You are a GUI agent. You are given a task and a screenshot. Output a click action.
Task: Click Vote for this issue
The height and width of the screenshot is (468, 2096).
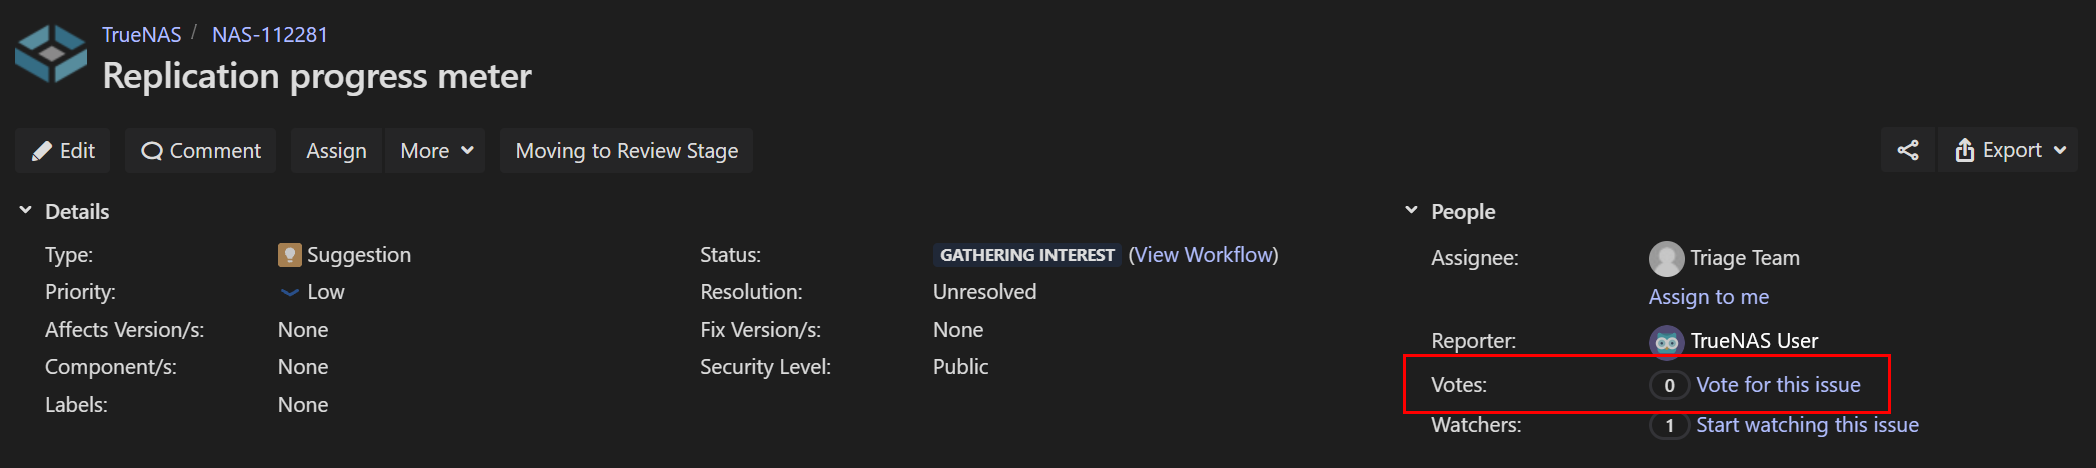tap(1778, 385)
